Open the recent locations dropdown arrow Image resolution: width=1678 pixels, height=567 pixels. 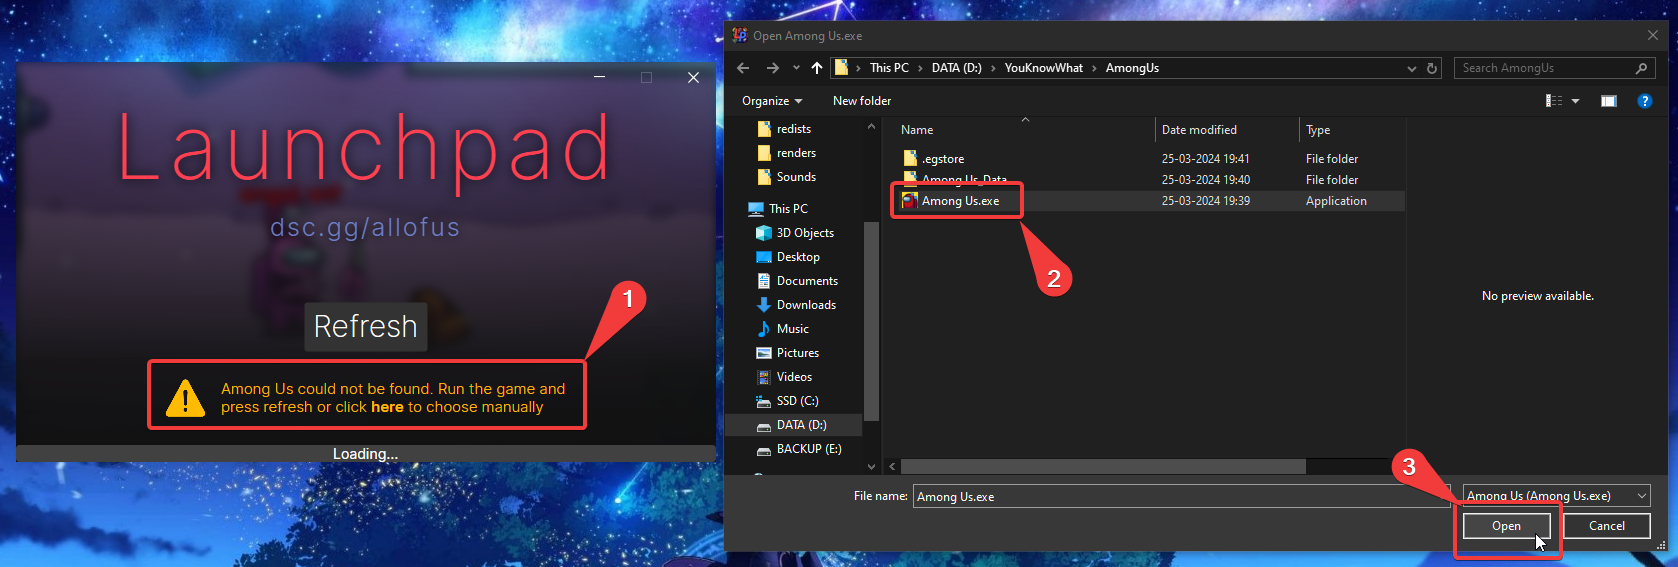796,68
